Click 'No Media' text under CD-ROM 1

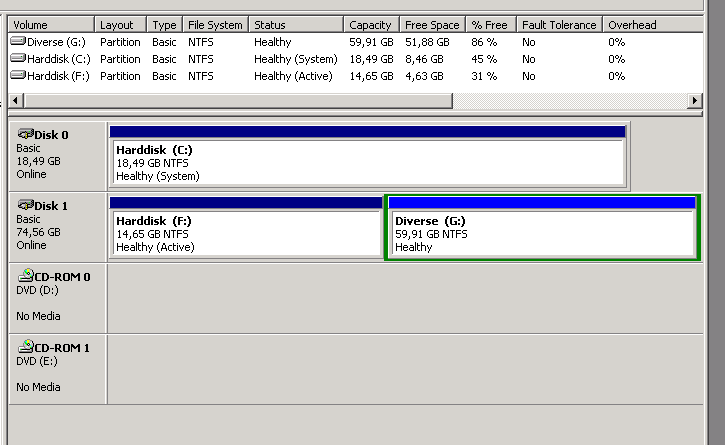[x=38, y=387]
